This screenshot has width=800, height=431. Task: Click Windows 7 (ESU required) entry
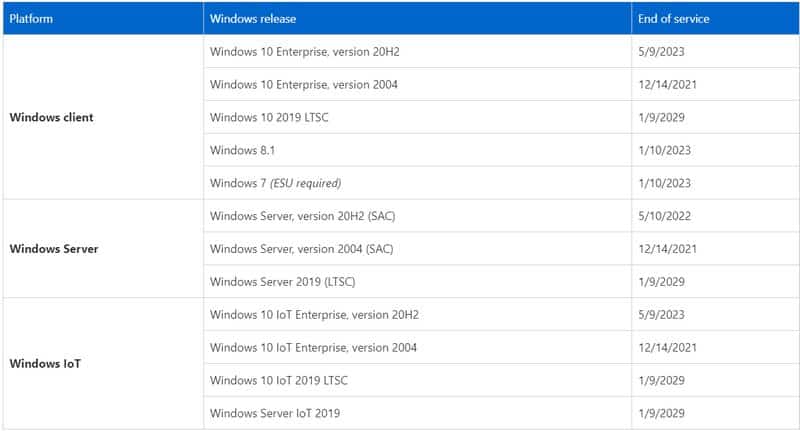point(275,183)
